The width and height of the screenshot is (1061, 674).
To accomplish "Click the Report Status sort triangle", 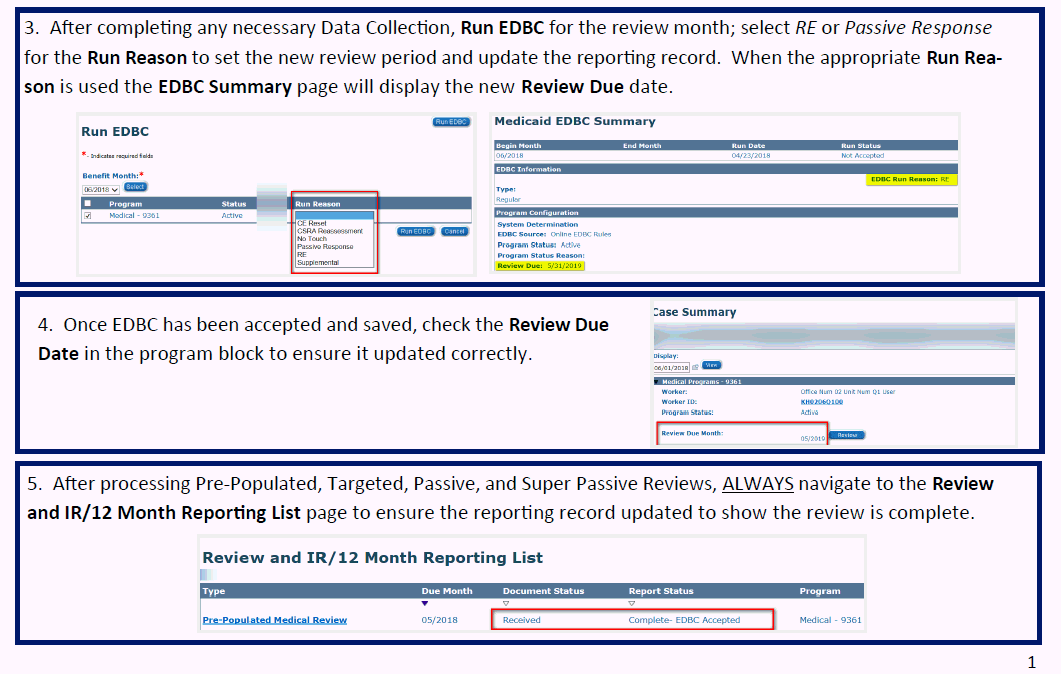I will click(632, 603).
